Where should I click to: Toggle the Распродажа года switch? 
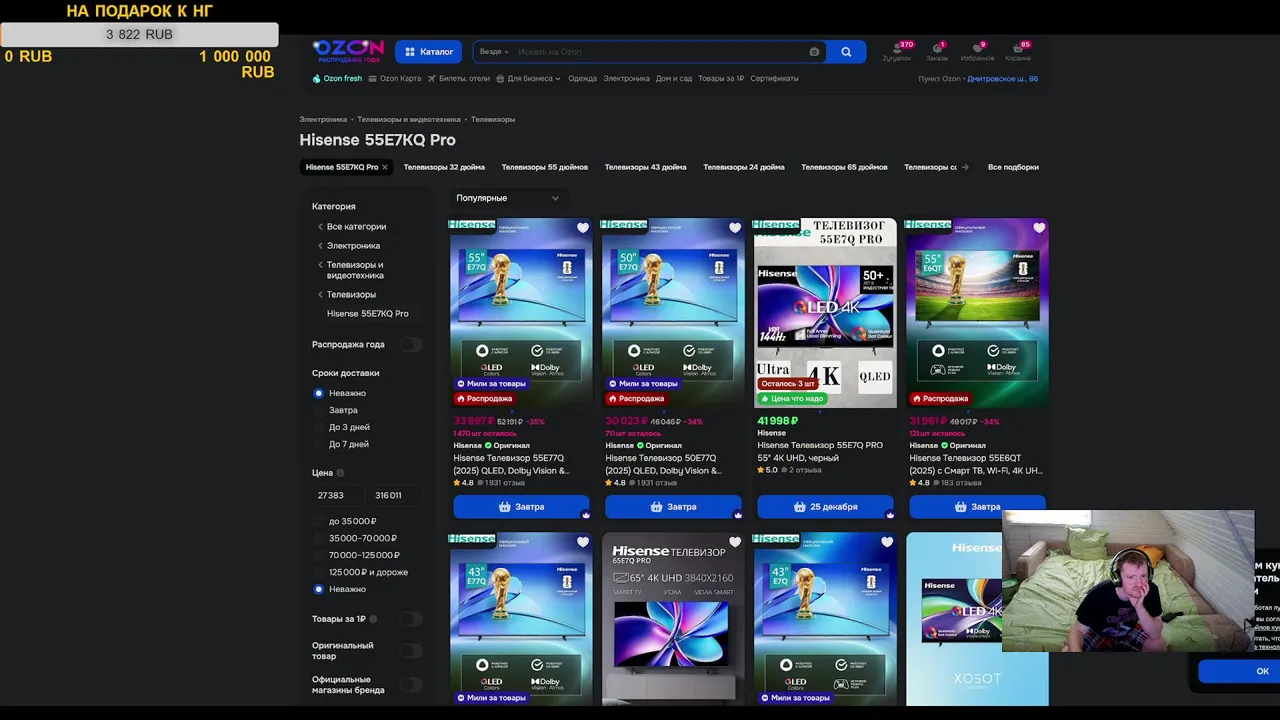point(410,345)
